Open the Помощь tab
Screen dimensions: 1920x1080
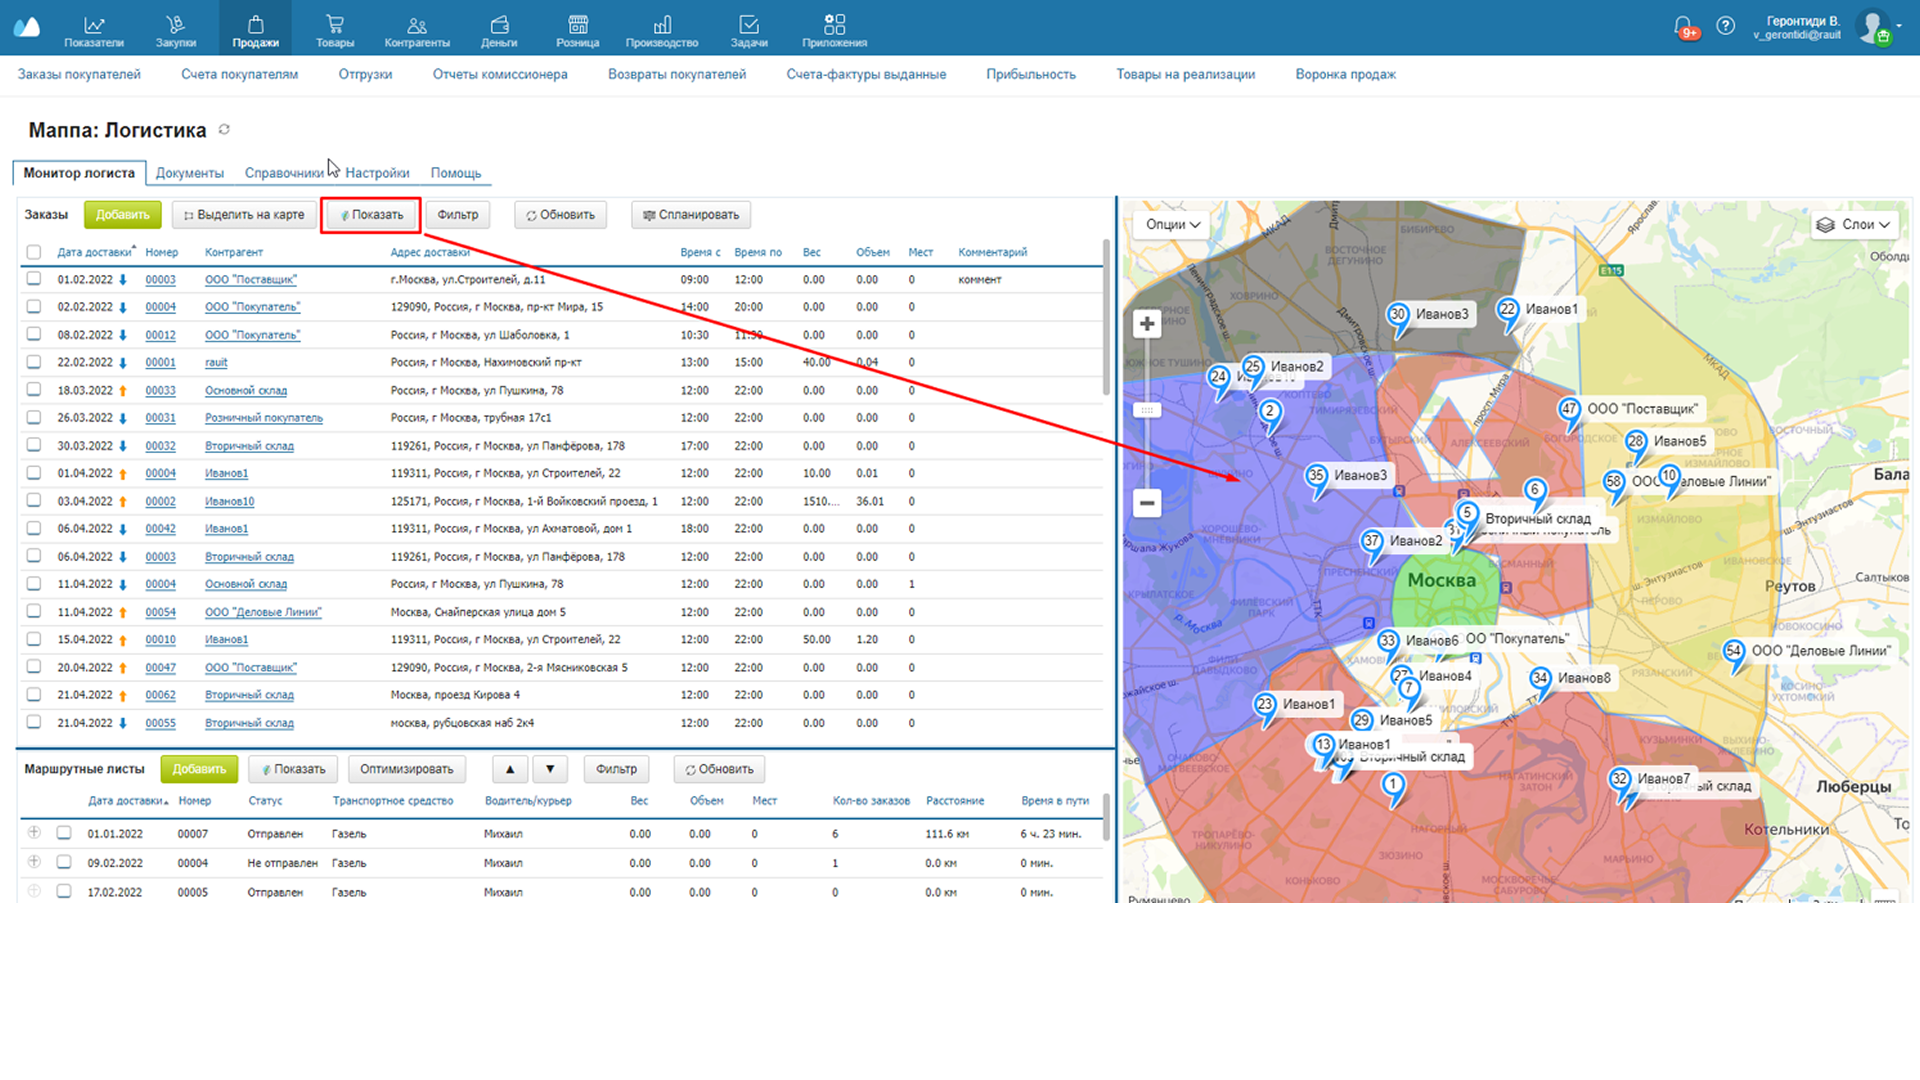456,173
